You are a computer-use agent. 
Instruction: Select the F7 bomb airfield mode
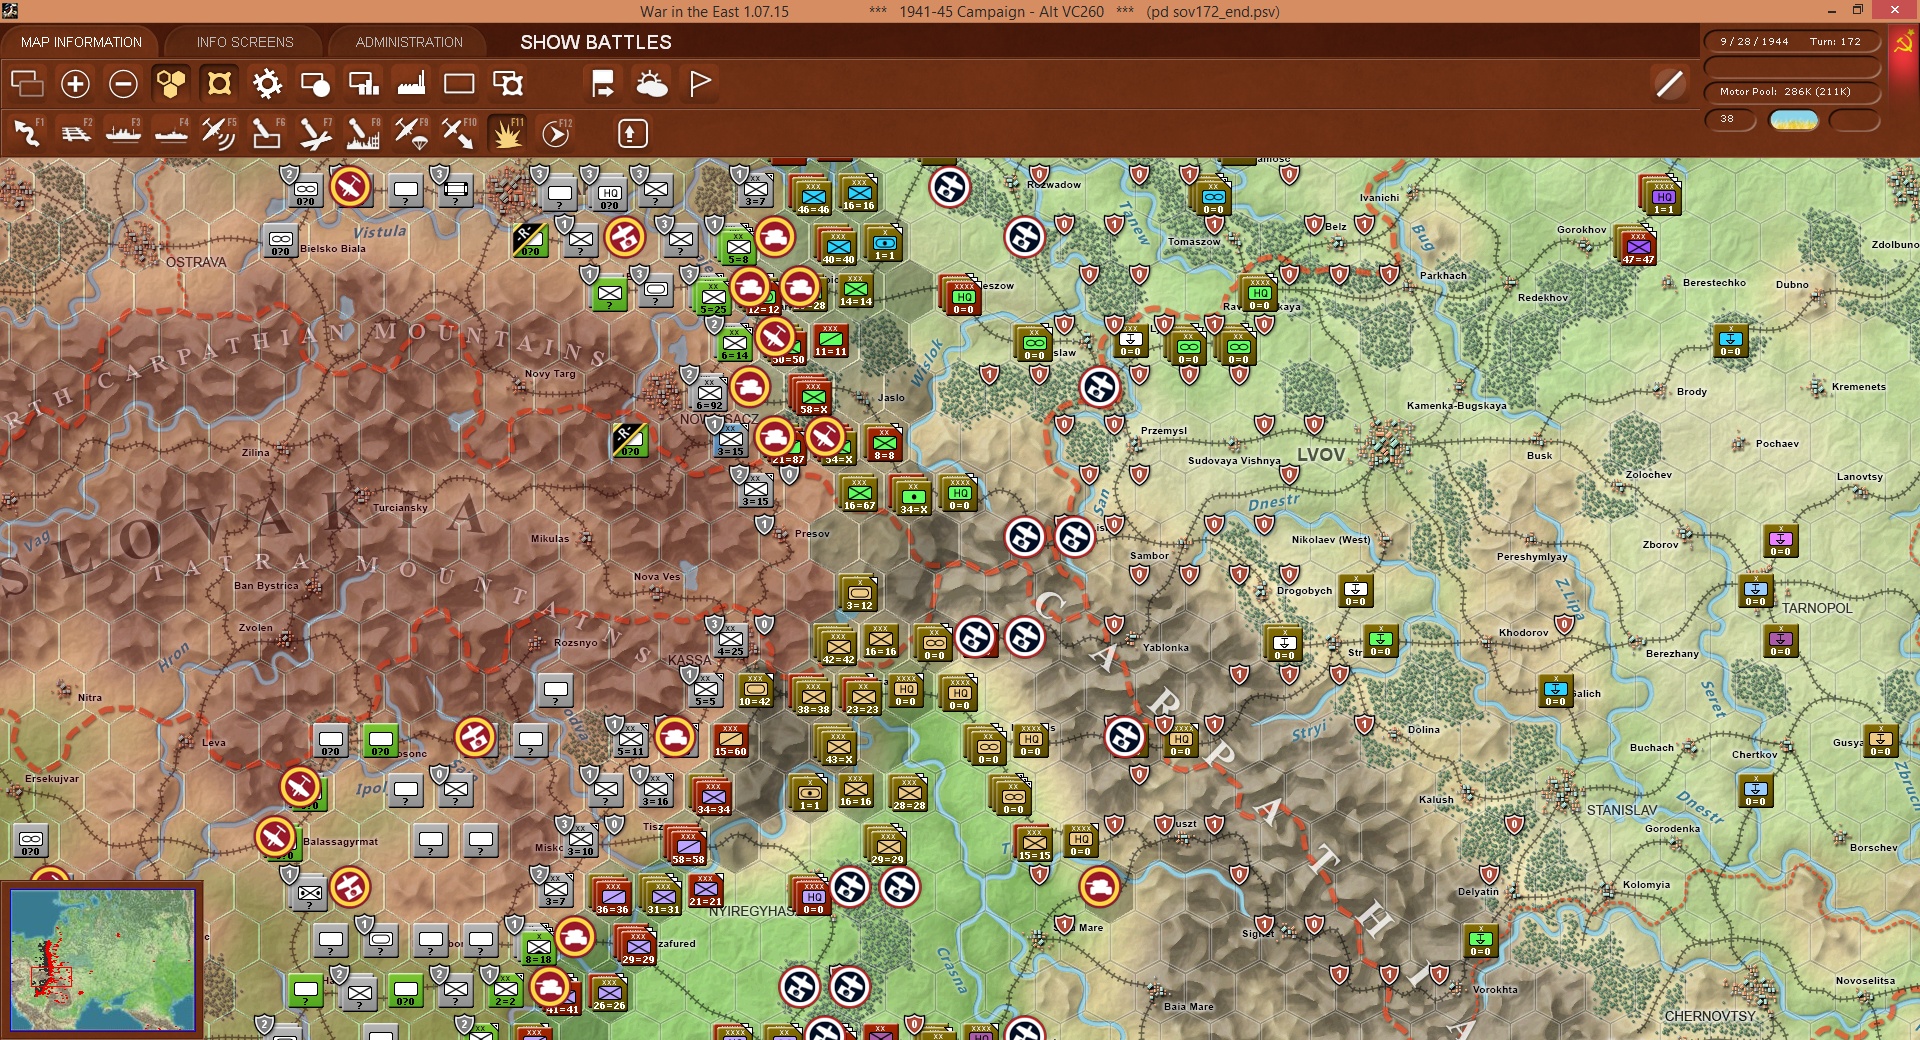pos(315,133)
